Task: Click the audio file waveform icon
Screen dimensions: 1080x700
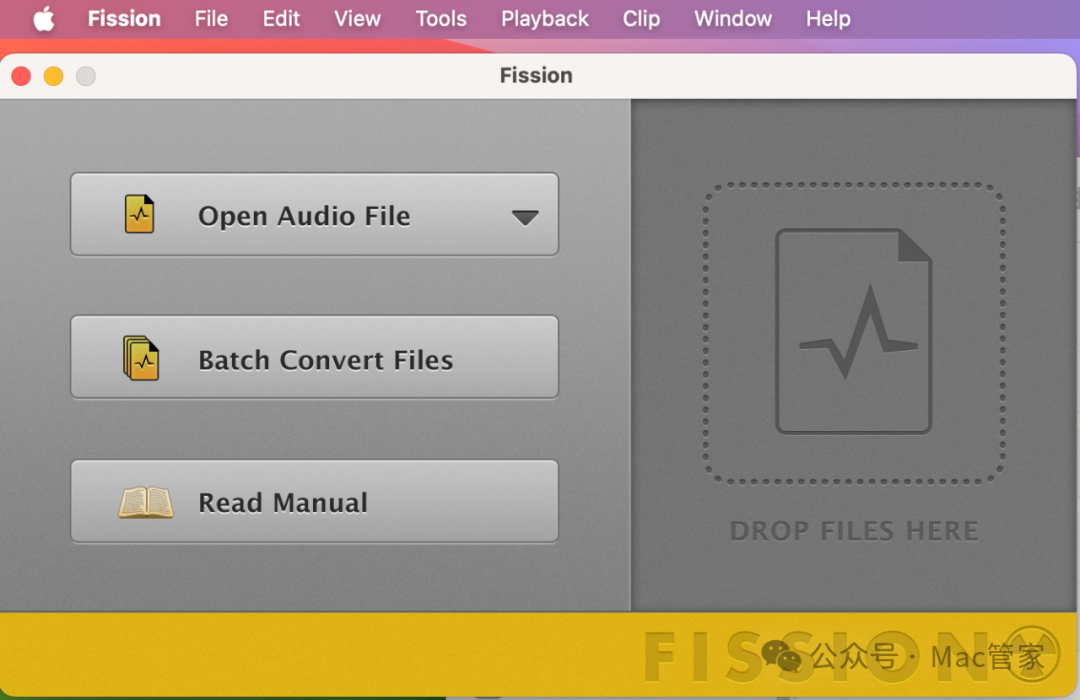Action: click(x=139, y=214)
